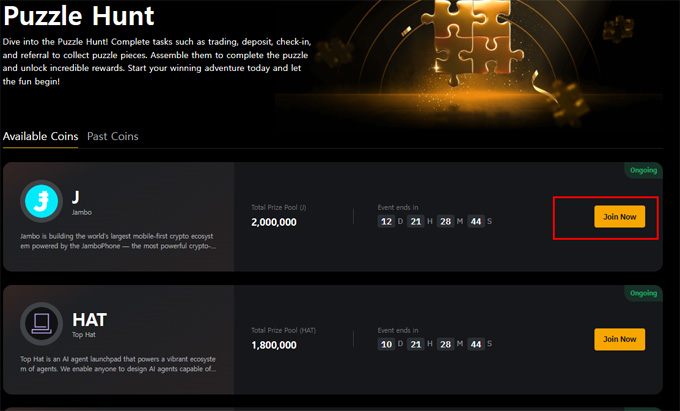Click the Top Hat subtitle under HAT

pyautogui.click(x=85, y=336)
